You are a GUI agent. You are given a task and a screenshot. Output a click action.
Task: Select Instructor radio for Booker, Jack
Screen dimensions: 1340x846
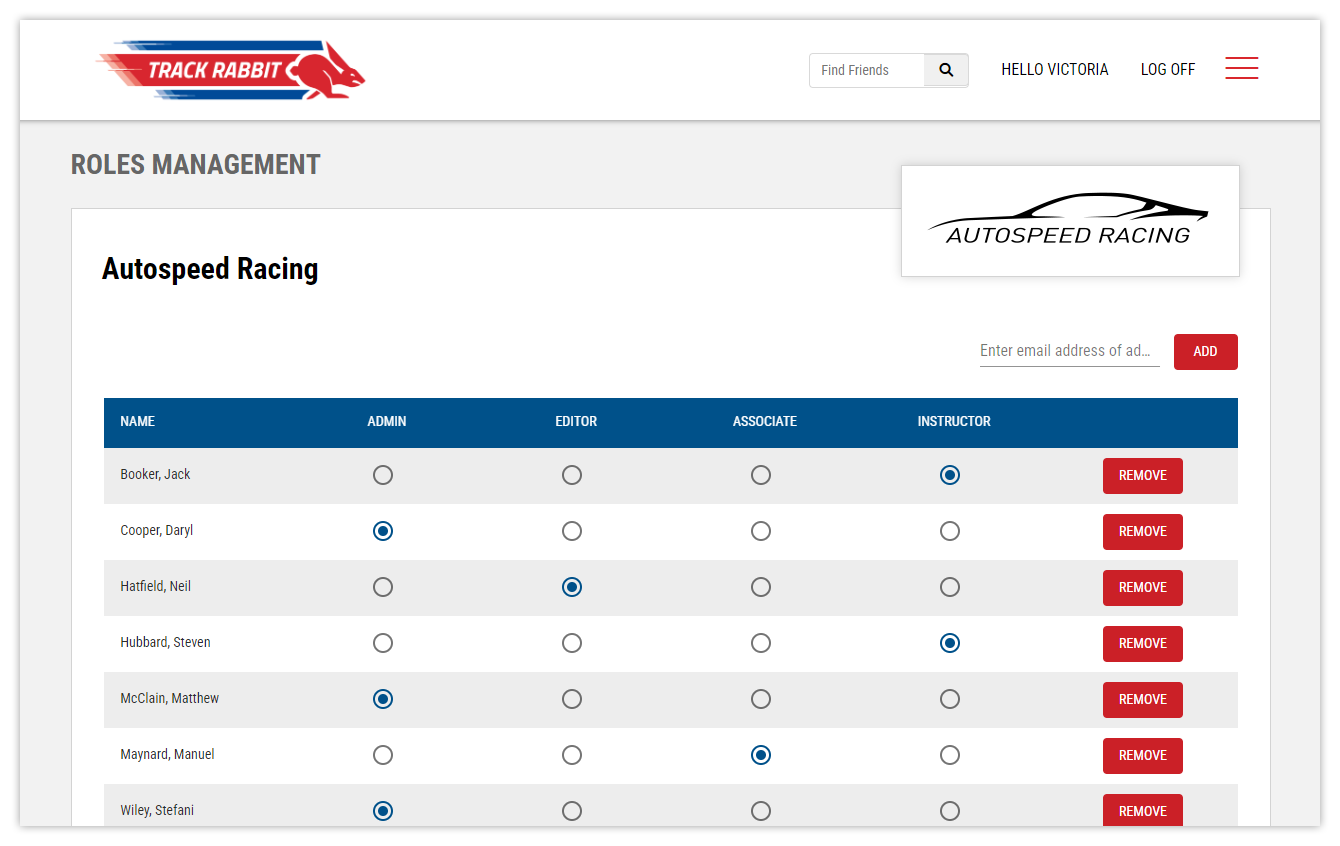point(950,475)
